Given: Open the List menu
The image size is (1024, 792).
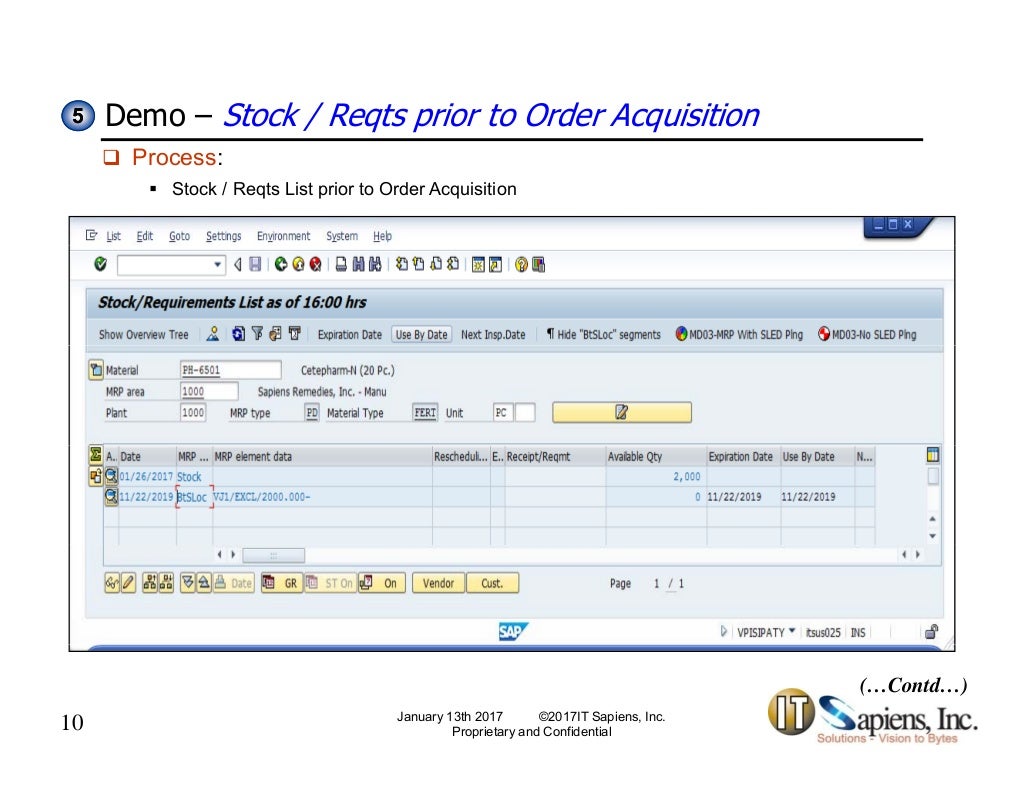Looking at the screenshot, I should tap(114, 236).
